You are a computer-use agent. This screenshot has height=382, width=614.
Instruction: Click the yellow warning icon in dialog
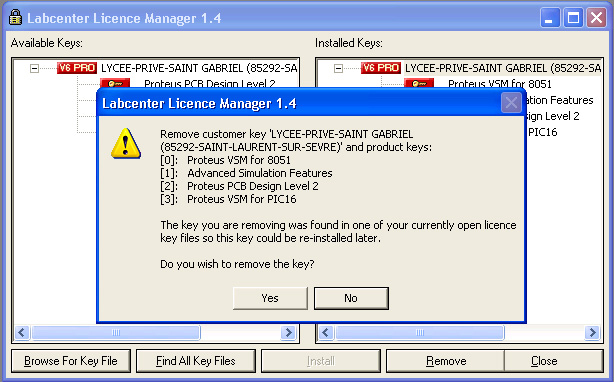click(x=126, y=144)
